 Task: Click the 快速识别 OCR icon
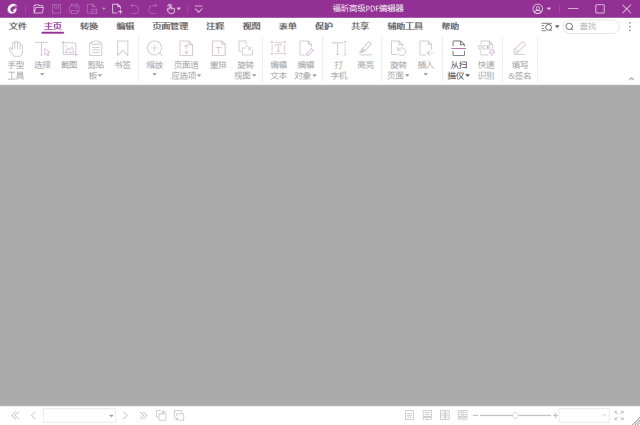click(x=486, y=60)
